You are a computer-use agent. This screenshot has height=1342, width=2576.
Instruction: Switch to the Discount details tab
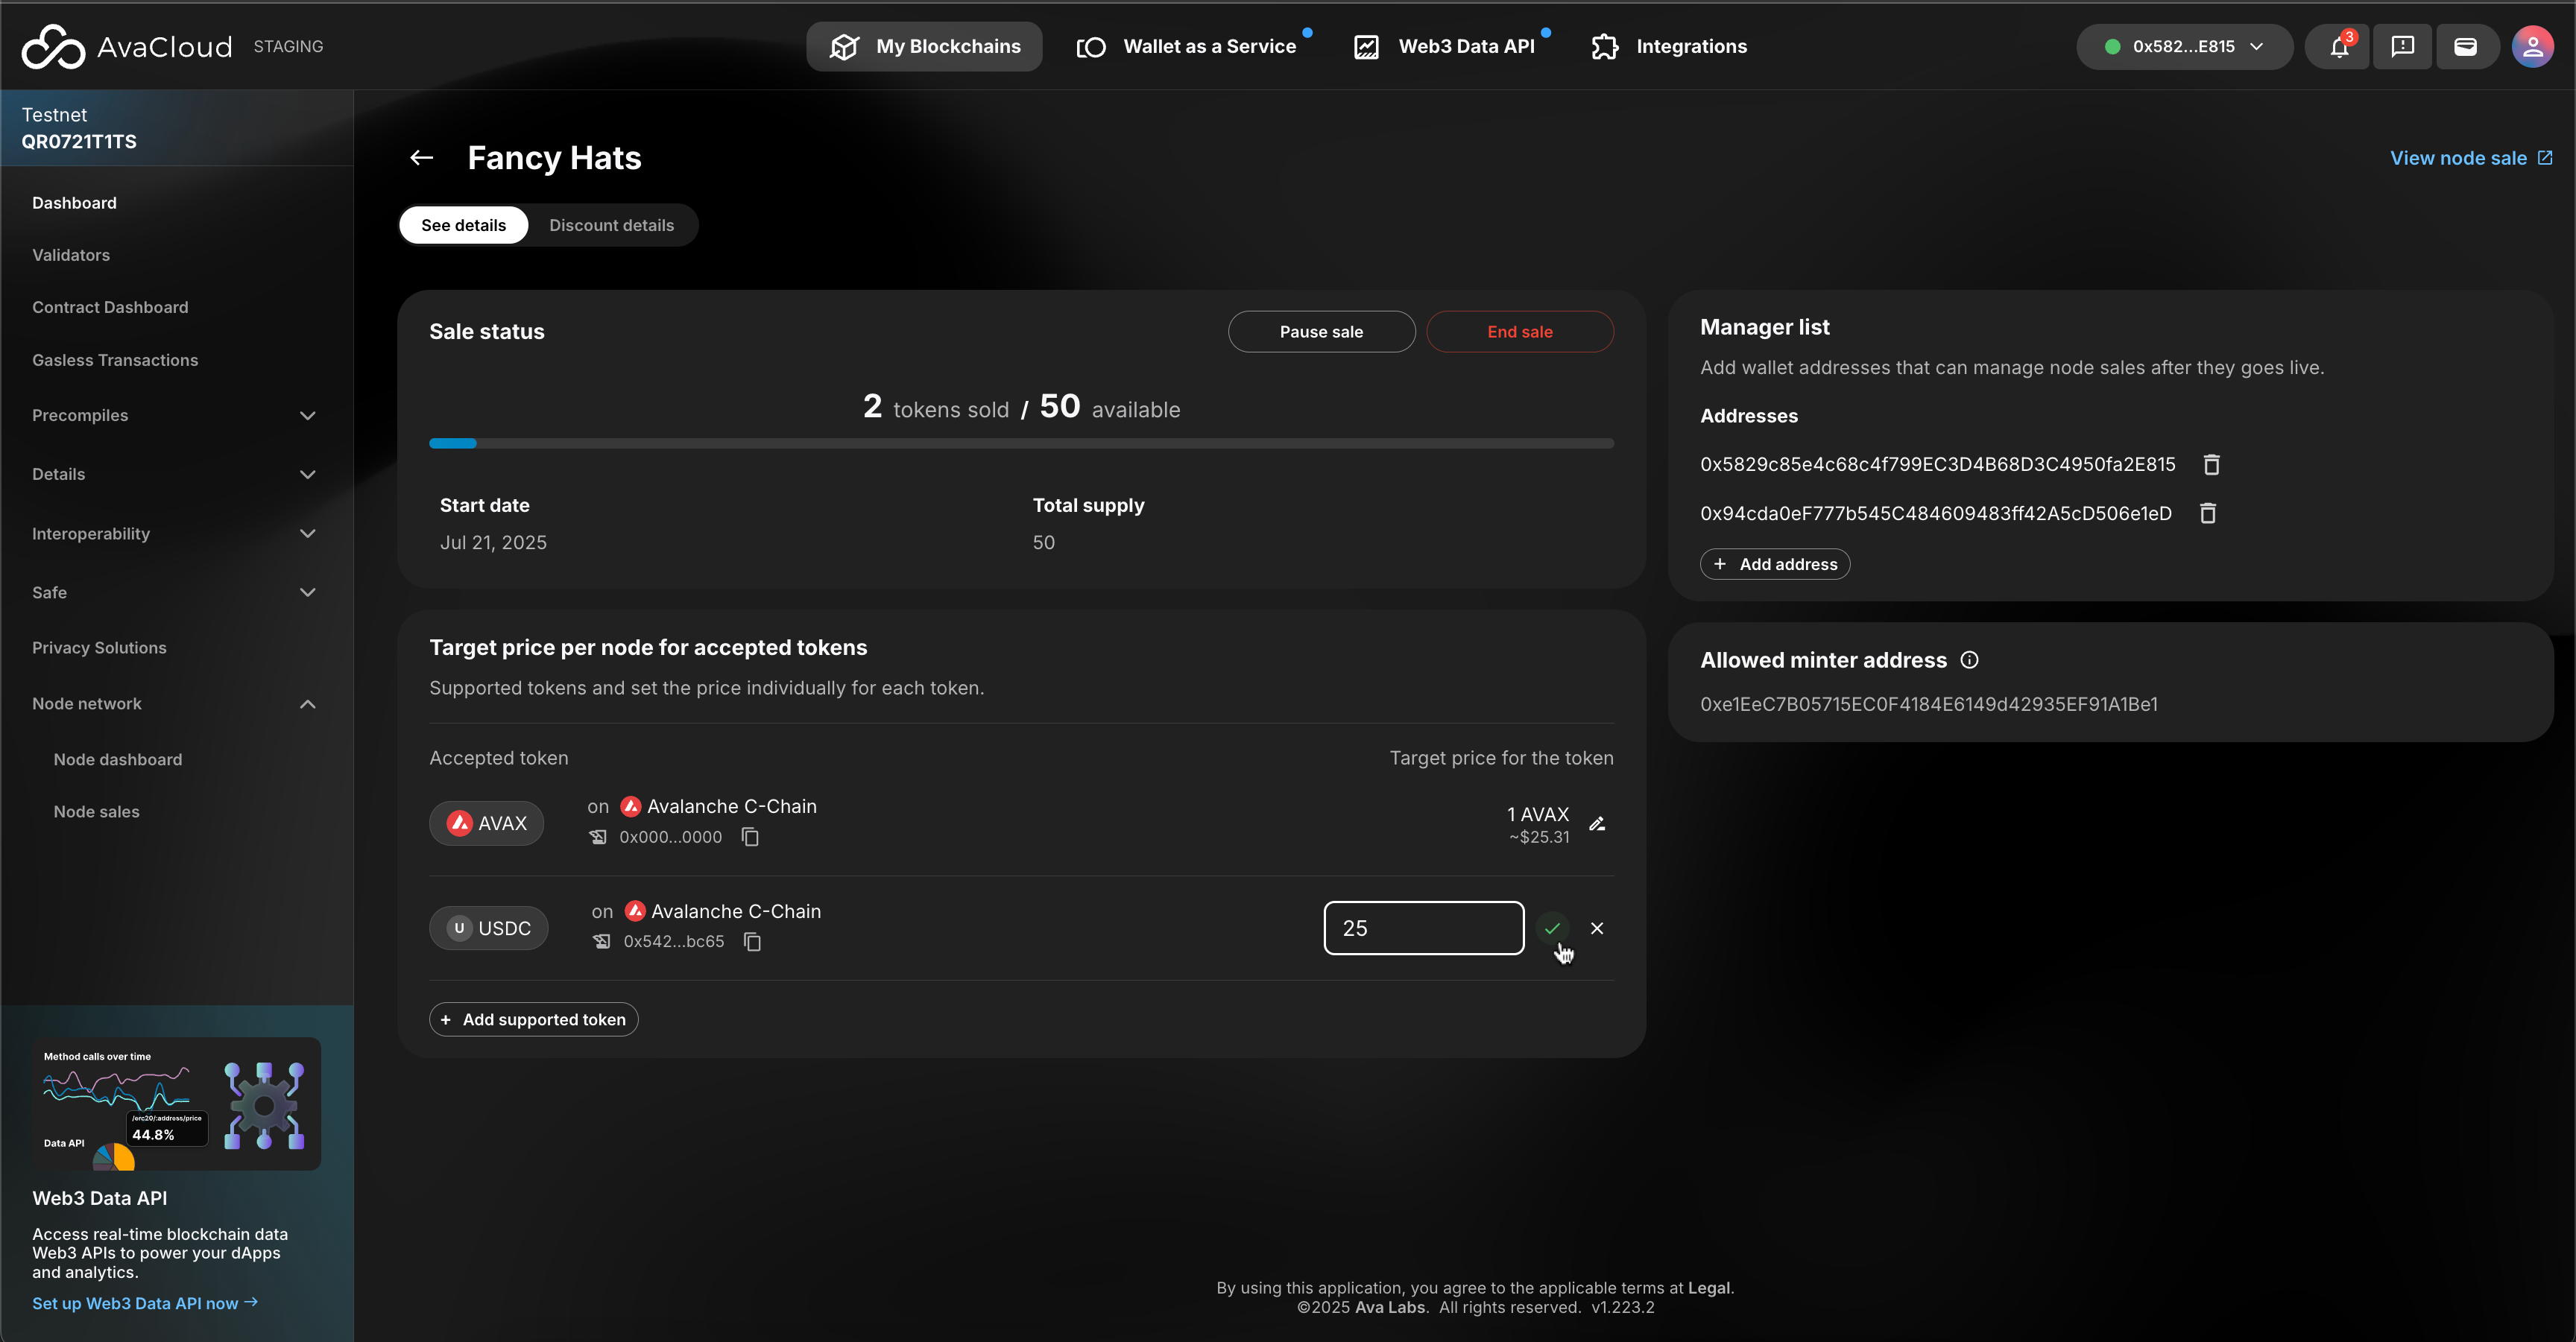click(611, 225)
